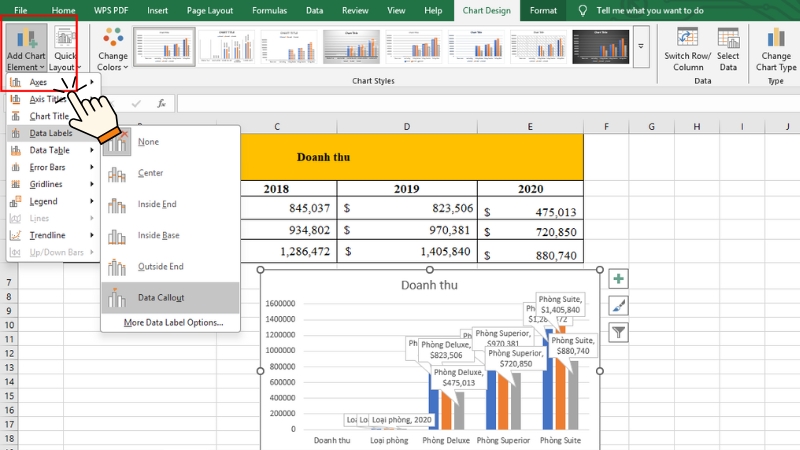800x450 pixels.
Task: Click the Gridlines icon in menu
Action: 15,184
